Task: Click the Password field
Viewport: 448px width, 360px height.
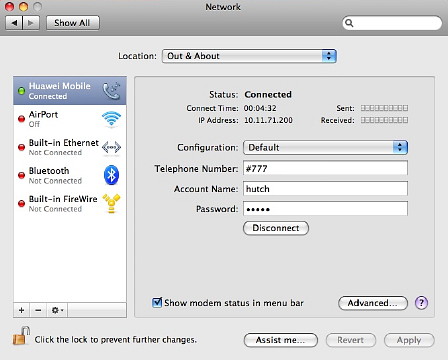Action: coord(325,209)
